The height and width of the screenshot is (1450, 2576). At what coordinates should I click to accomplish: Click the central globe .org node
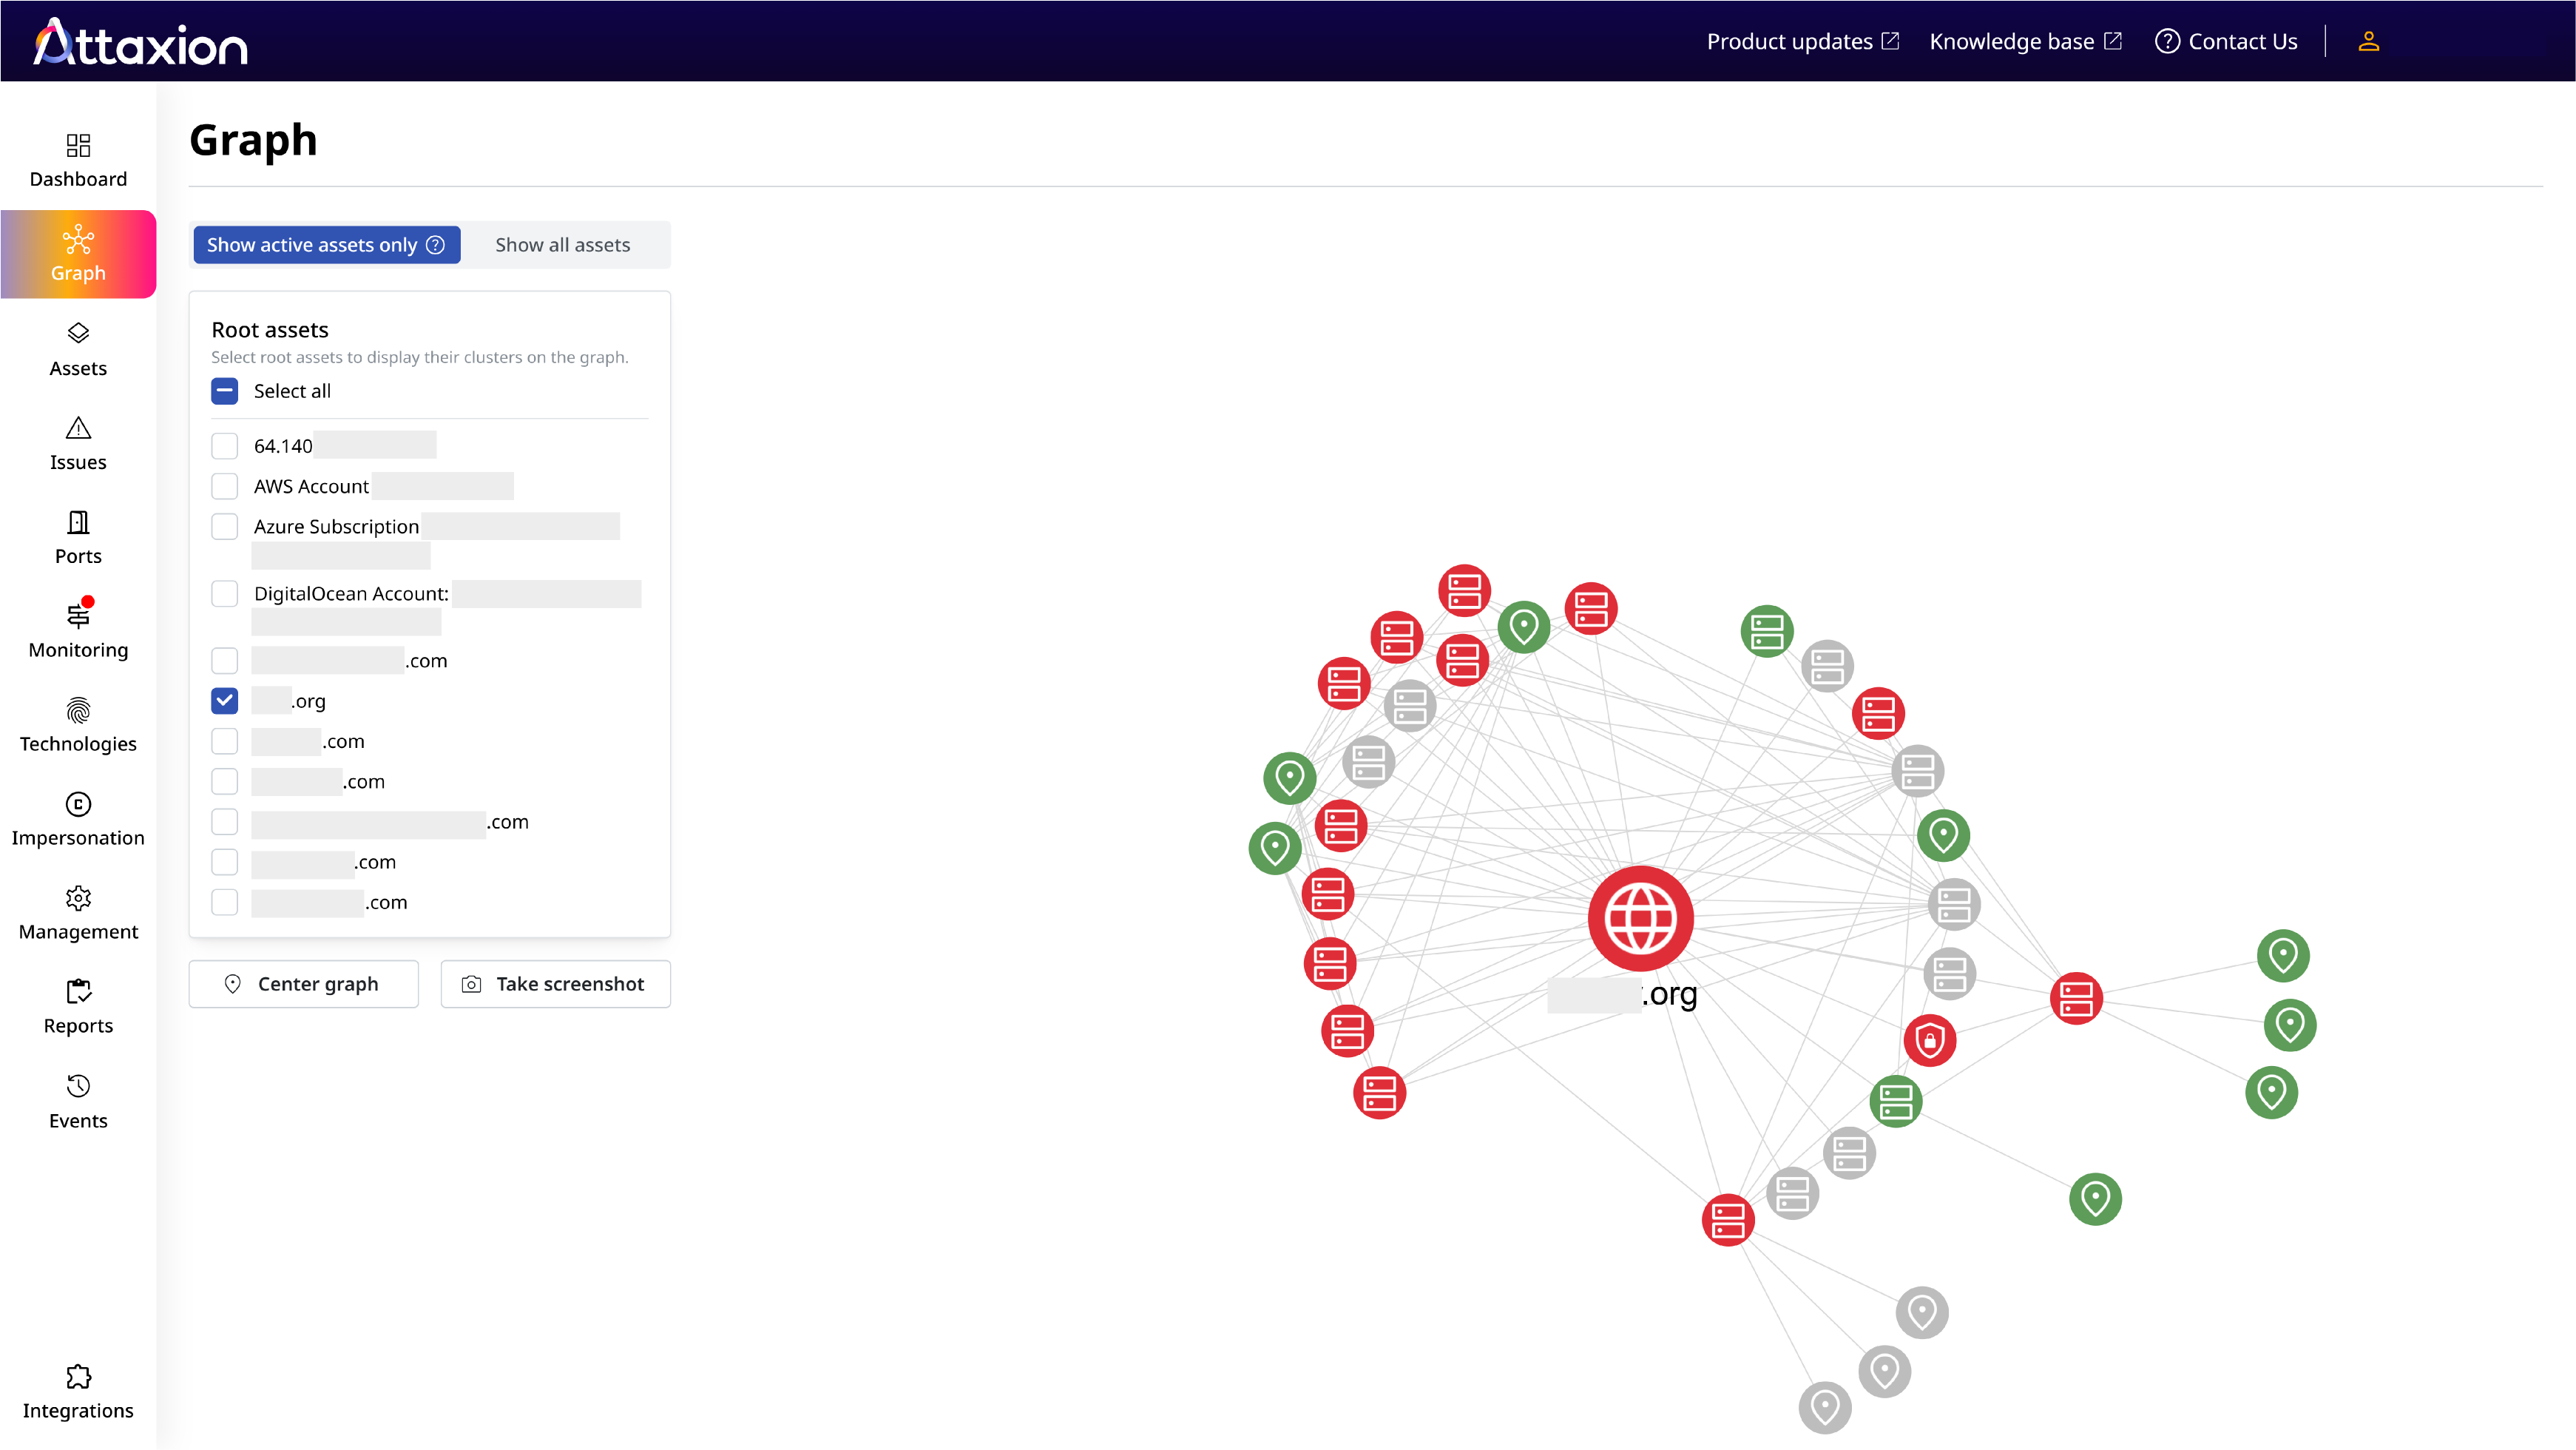[x=1640, y=918]
